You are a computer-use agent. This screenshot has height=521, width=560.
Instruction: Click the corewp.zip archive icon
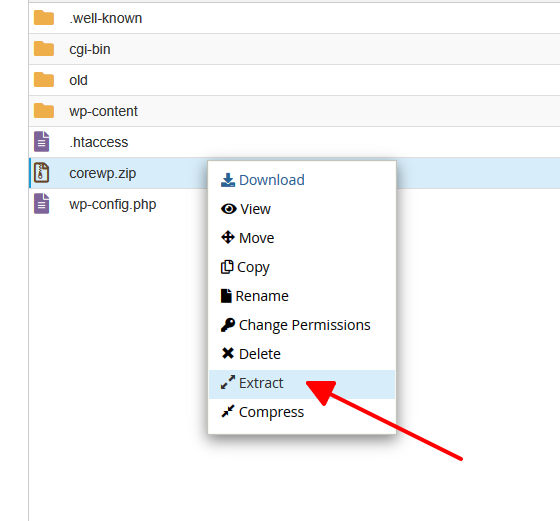coord(41,172)
